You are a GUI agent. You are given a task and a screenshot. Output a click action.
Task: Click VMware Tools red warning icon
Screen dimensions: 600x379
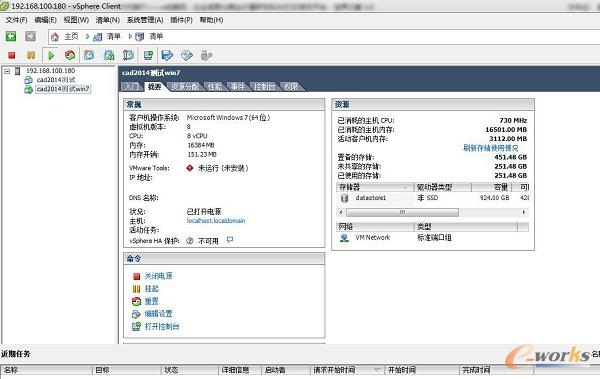[190, 168]
